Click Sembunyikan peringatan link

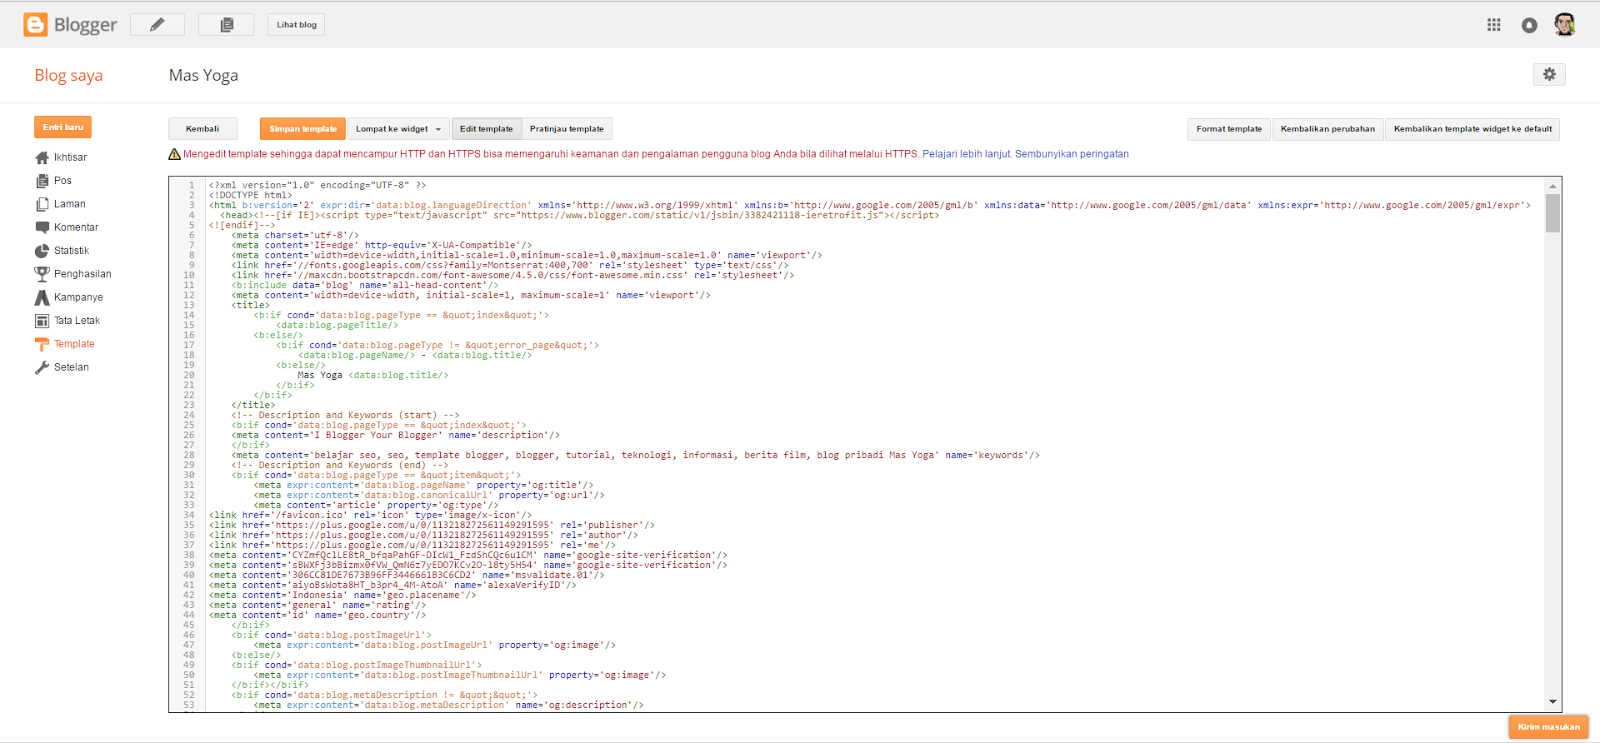tap(1072, 154)
